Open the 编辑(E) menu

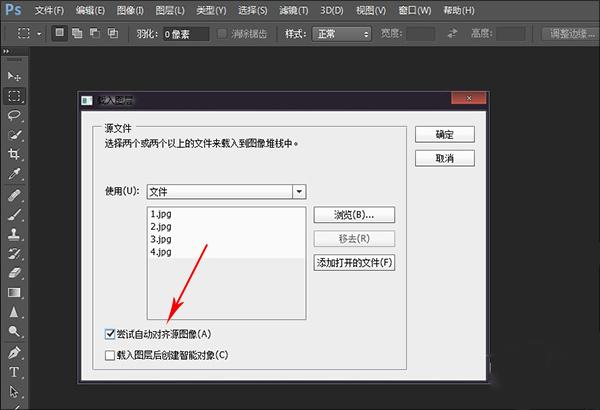(x=90, y=10)
